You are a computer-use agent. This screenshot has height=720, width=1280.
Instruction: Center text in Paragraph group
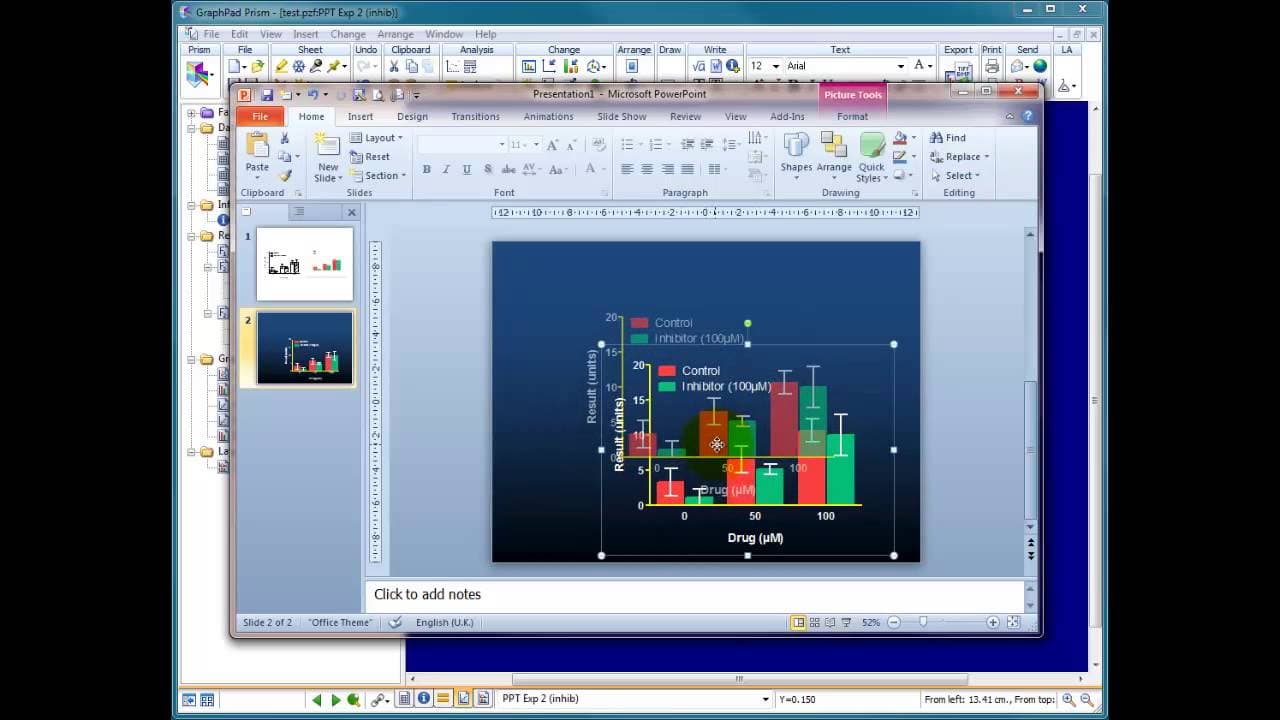pyautogui.click(x=647, y=170)
